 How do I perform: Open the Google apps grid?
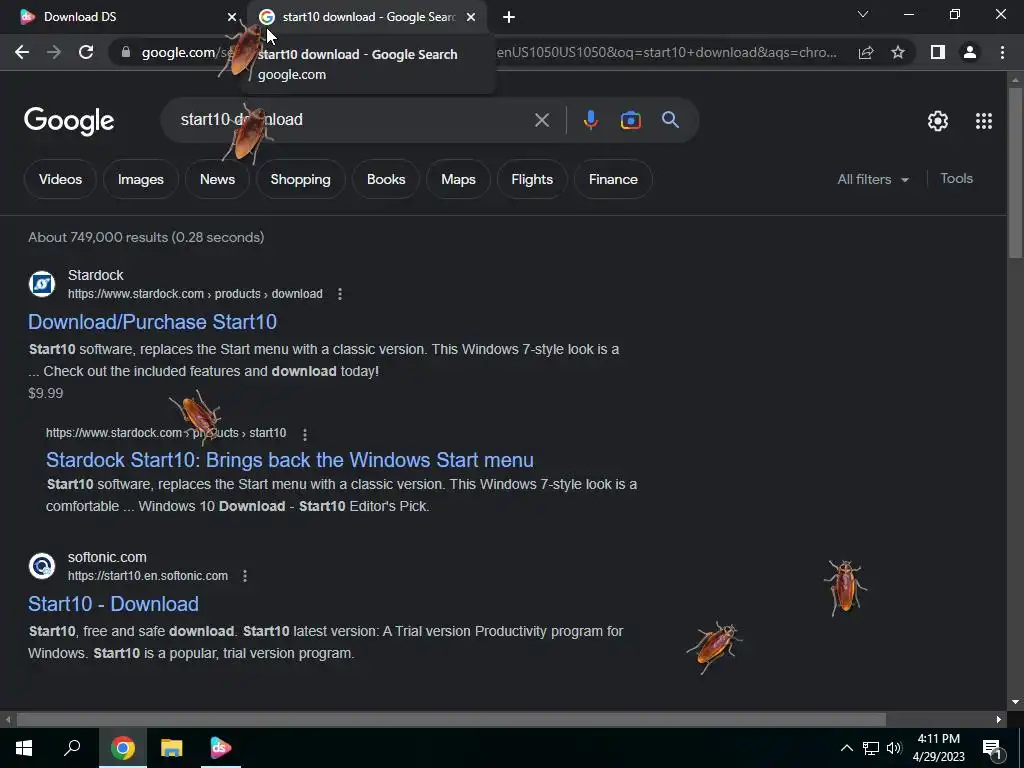pyautogui.click(x=984, y=121)
